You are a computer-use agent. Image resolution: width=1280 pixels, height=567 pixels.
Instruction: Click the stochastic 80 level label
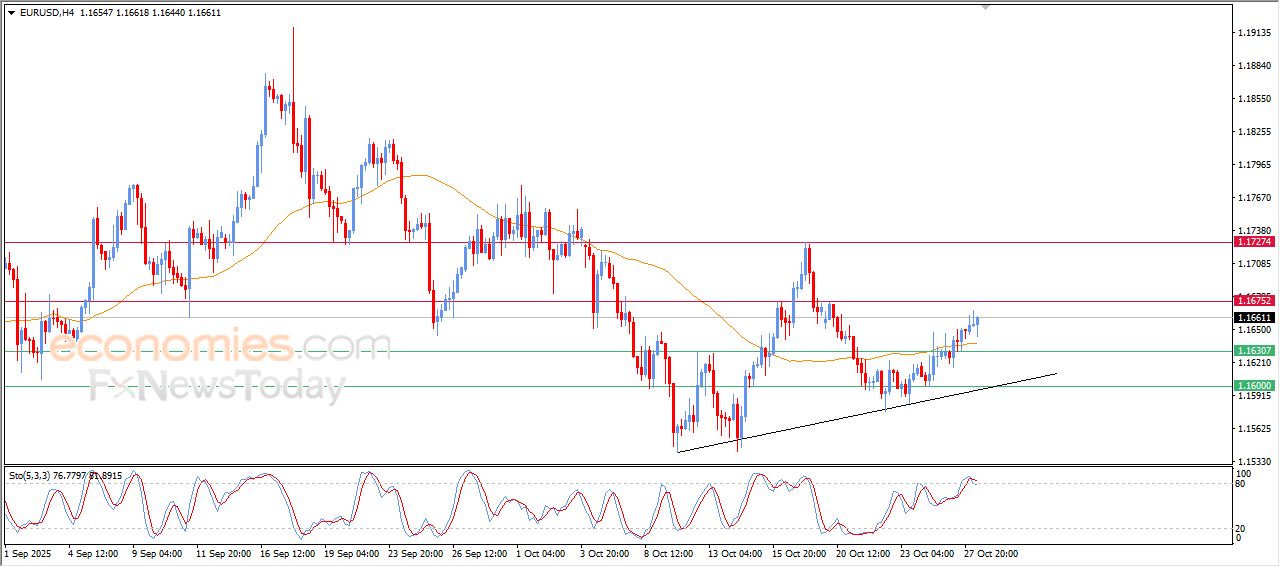(1241, 484)
